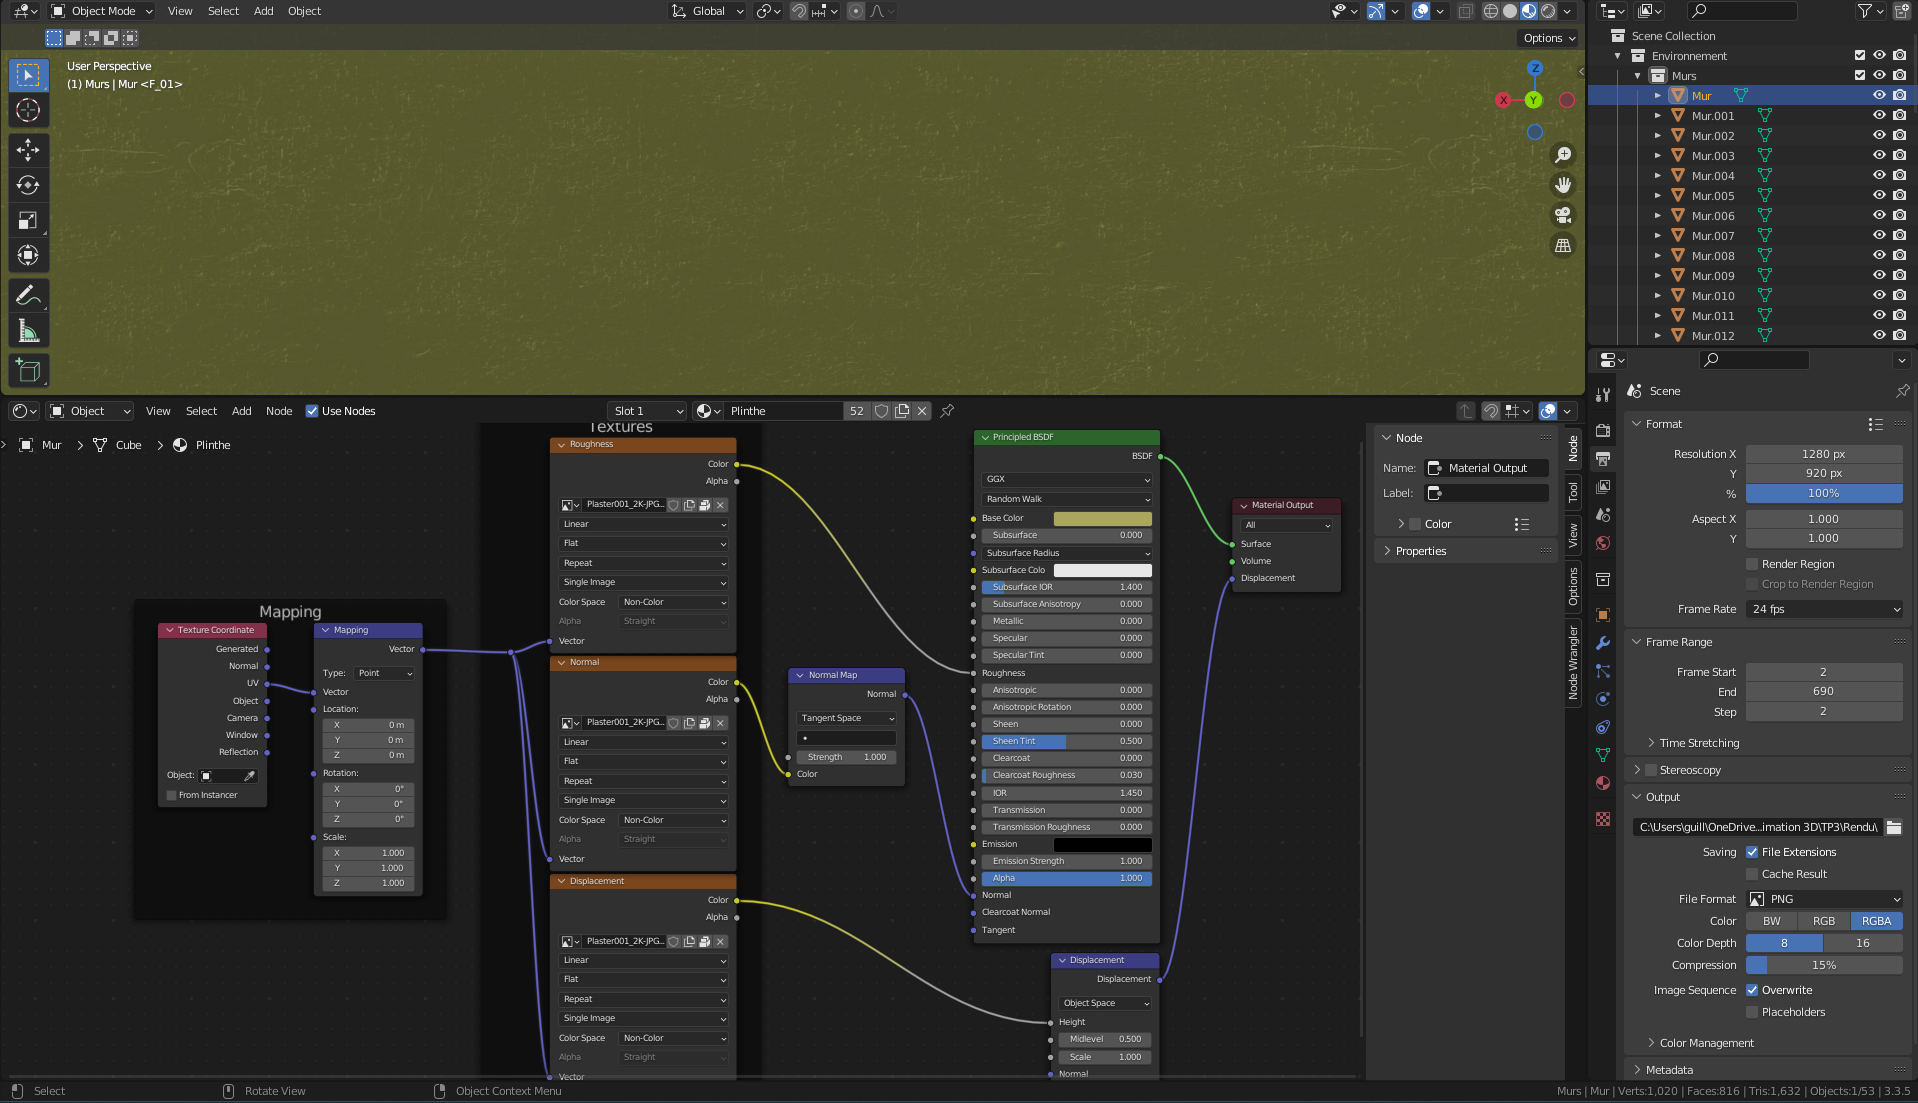
Task: Click the output path folder browse icon
Action: tap(1893, 827)
